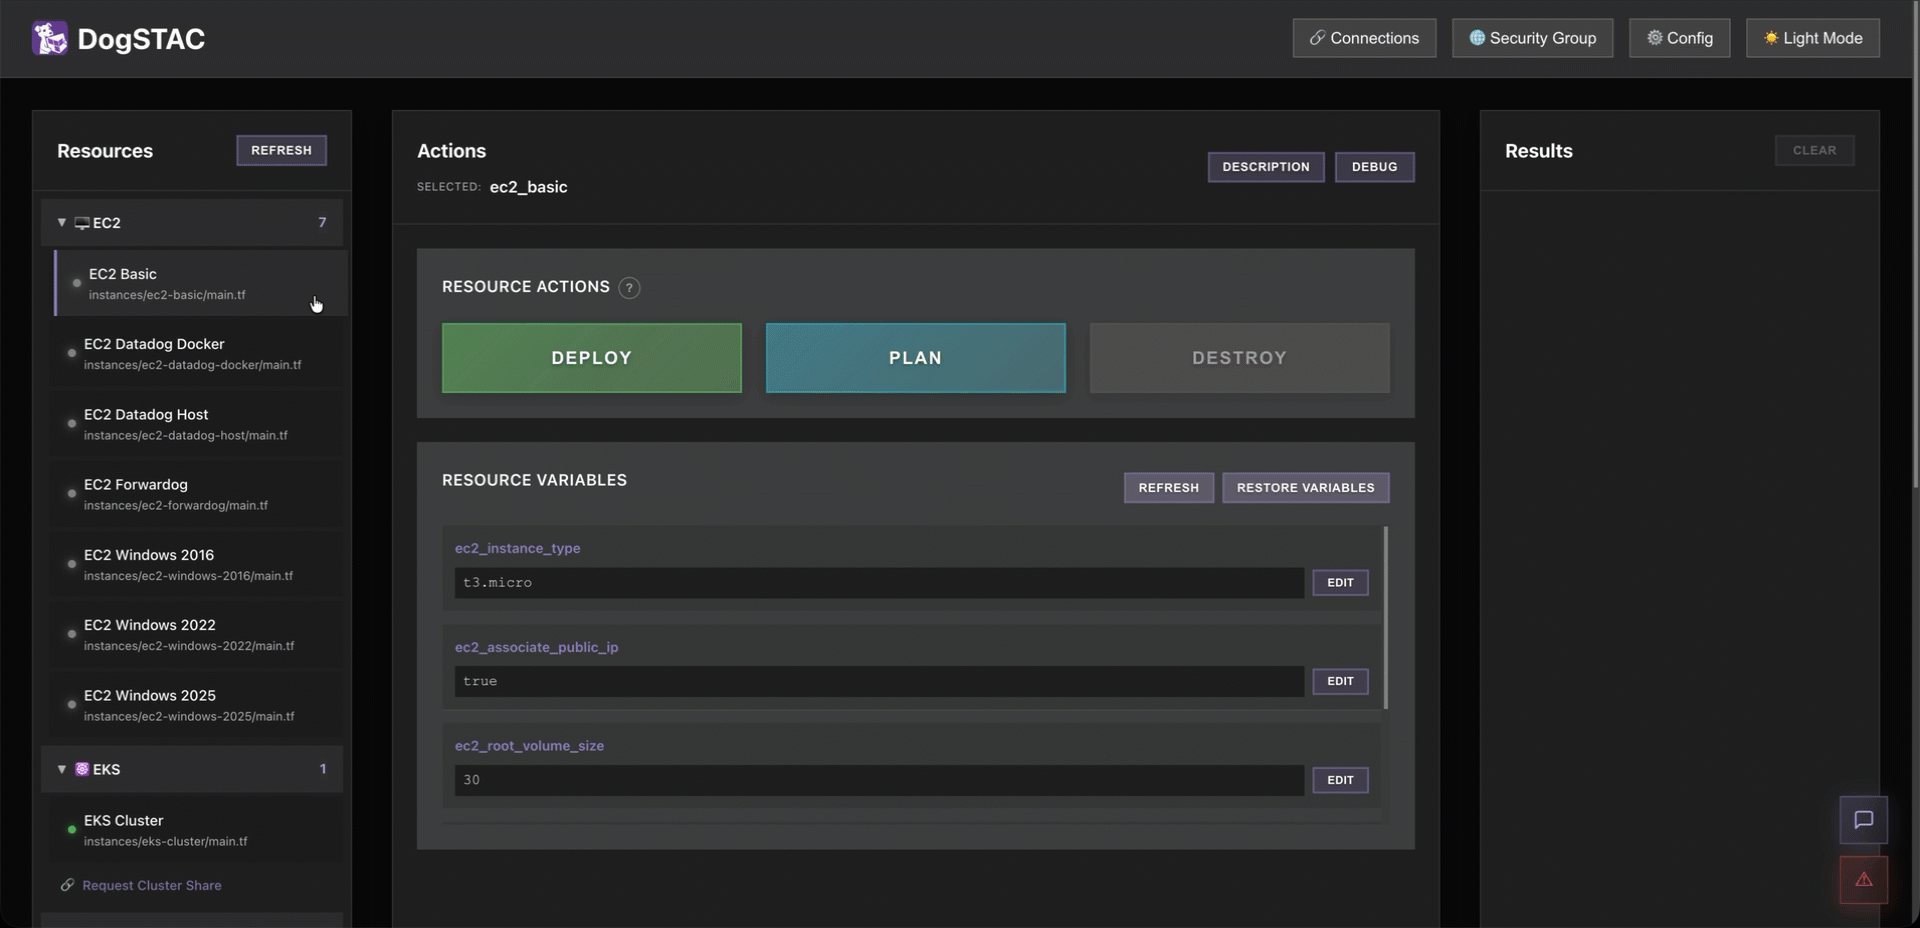Image resolution: width=1920 pixels, height=928 pixels.
Task: Click the ec2_instance_type variable label
Action: [517, 548]
